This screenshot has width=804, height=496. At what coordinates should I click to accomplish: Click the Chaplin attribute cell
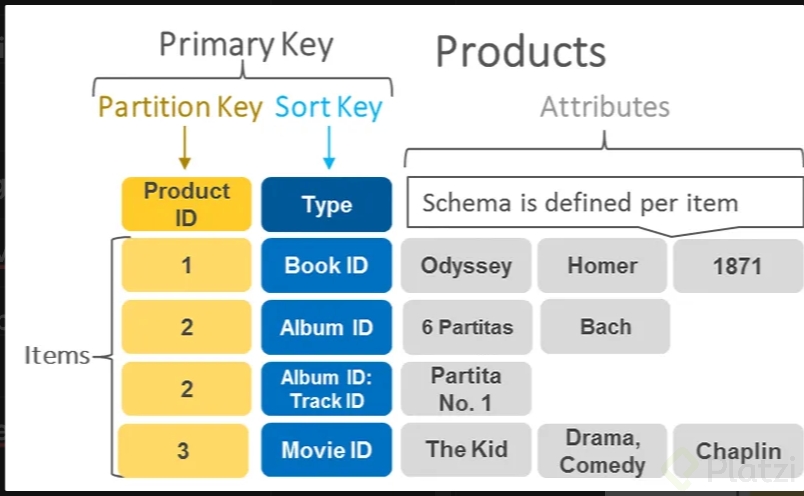pos(738,451)
